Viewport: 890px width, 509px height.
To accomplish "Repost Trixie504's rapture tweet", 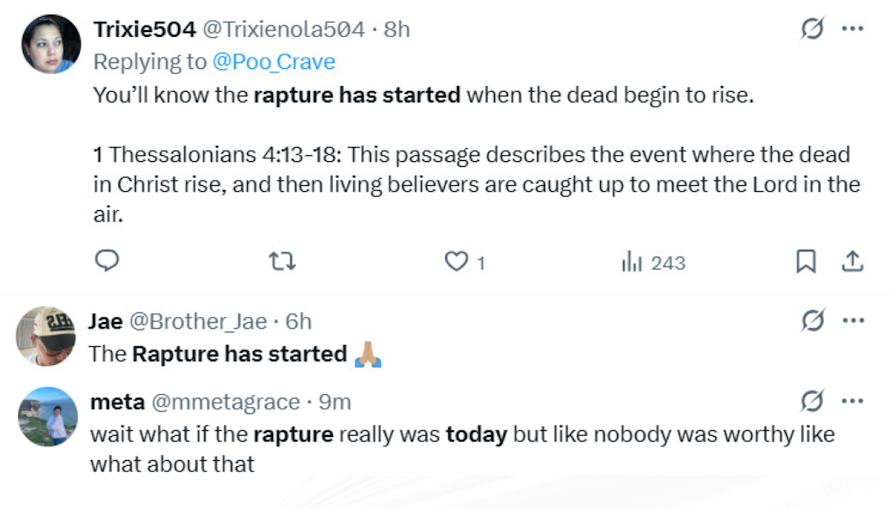I will 283,262.
